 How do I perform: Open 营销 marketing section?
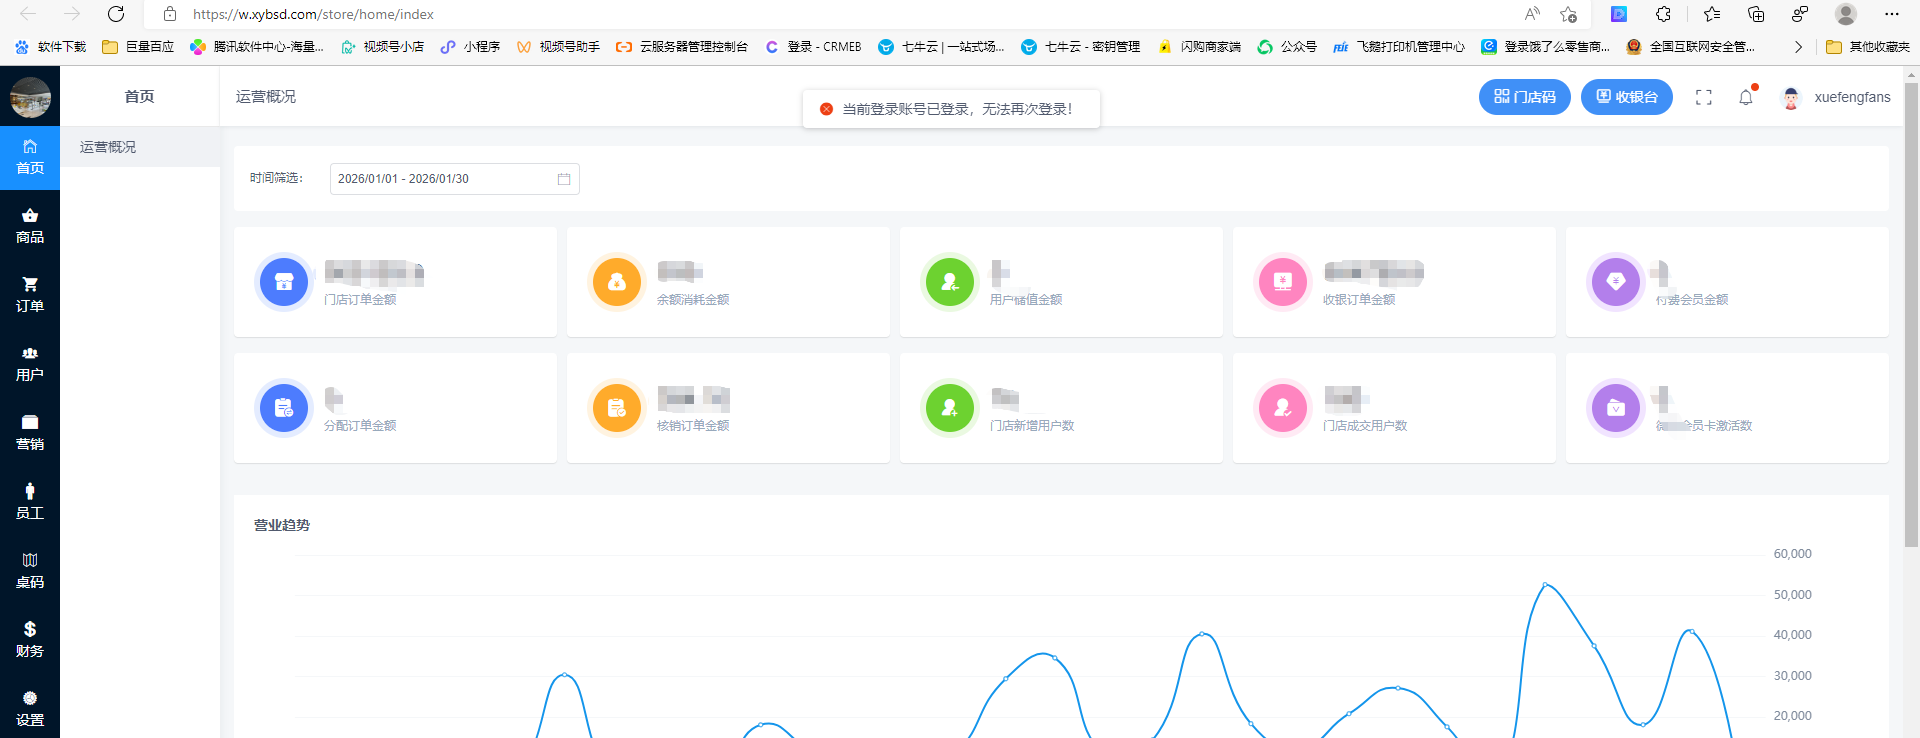[x=30, y=433]
